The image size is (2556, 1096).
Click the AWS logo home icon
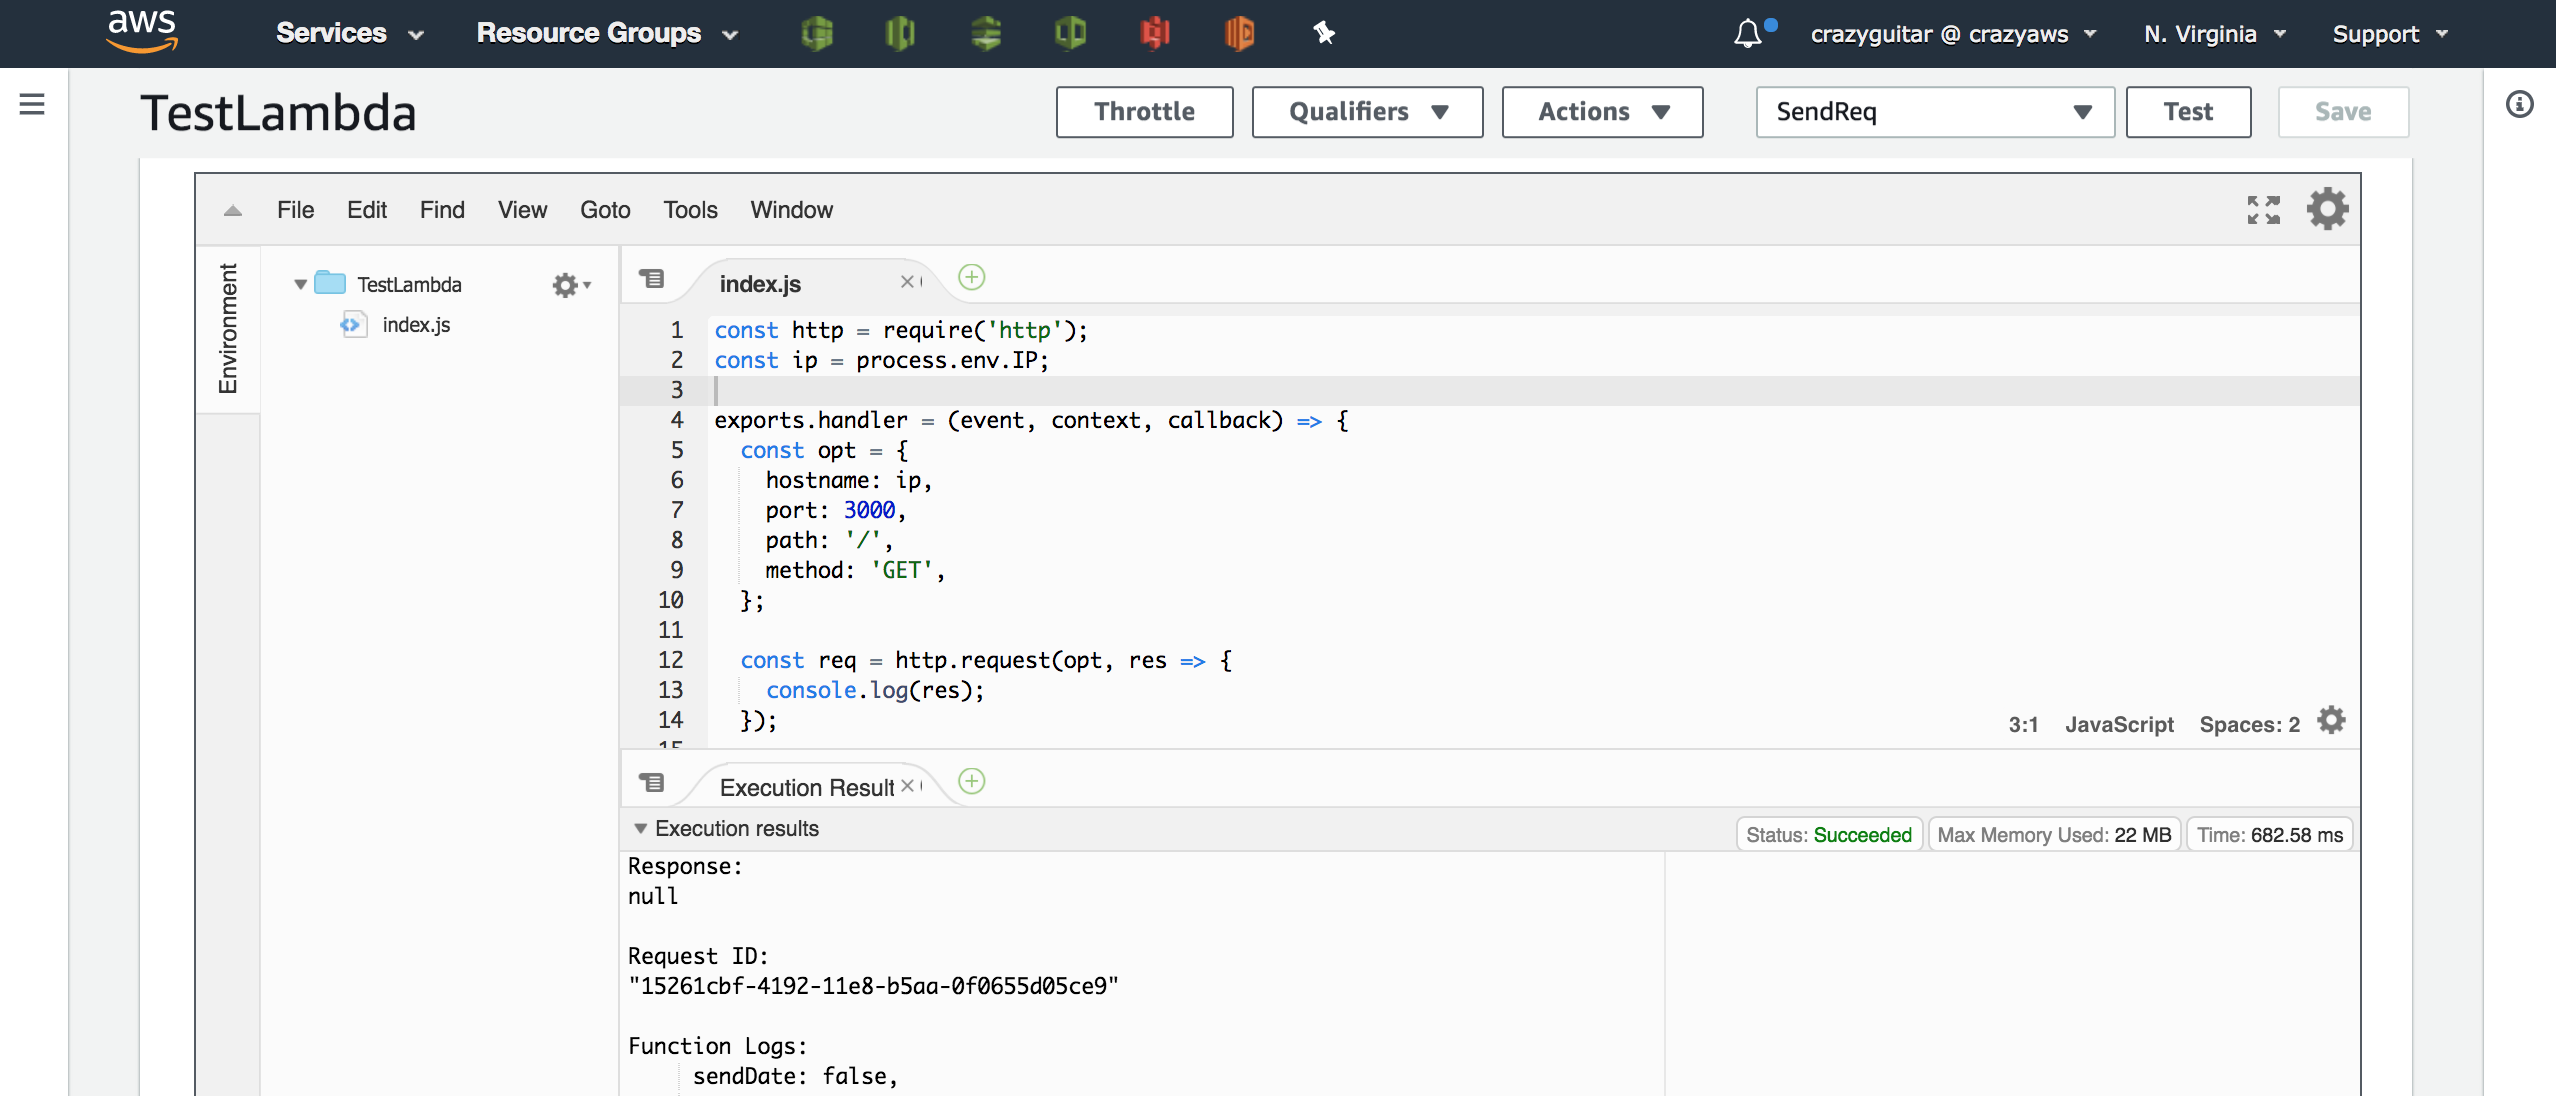tap(142, 31)
